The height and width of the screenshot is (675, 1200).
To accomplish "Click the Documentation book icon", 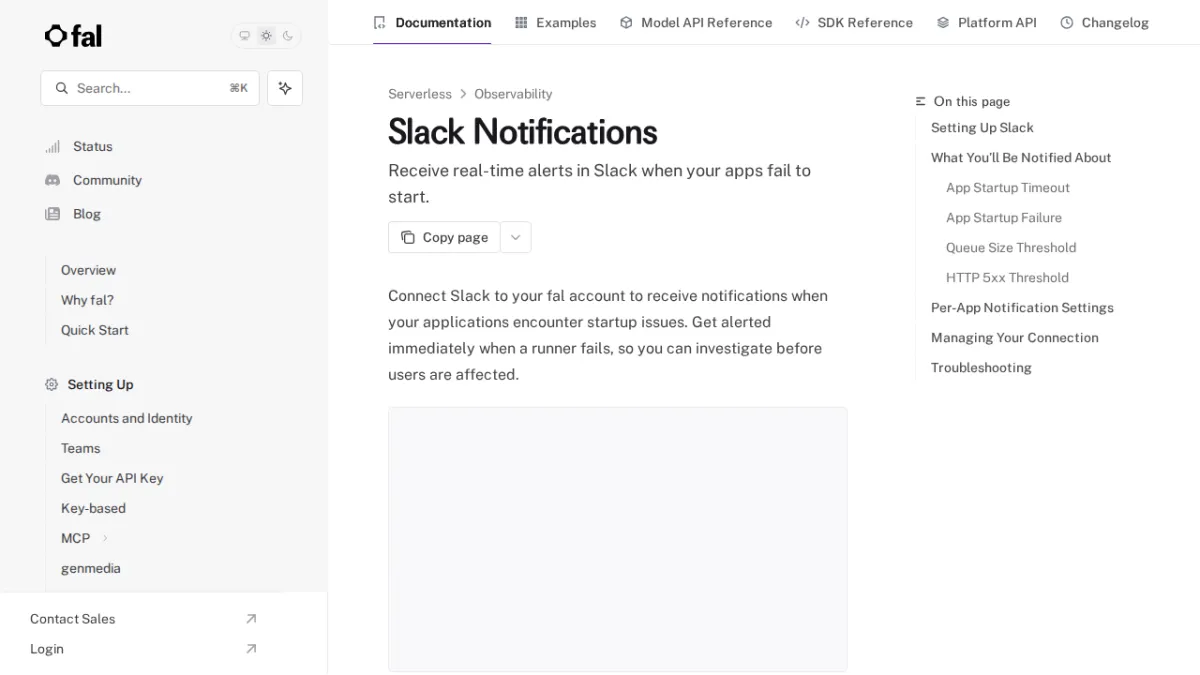I will click(380, 22).
